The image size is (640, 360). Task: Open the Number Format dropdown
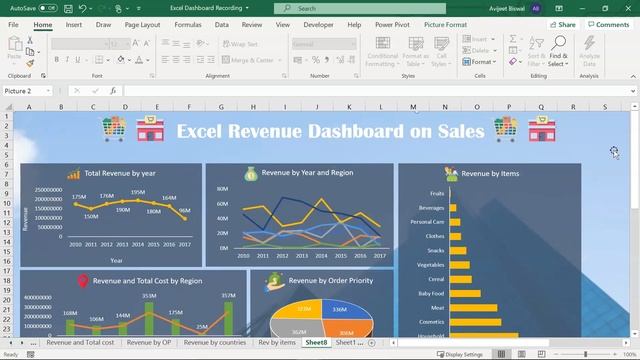[x=353, y=44]
